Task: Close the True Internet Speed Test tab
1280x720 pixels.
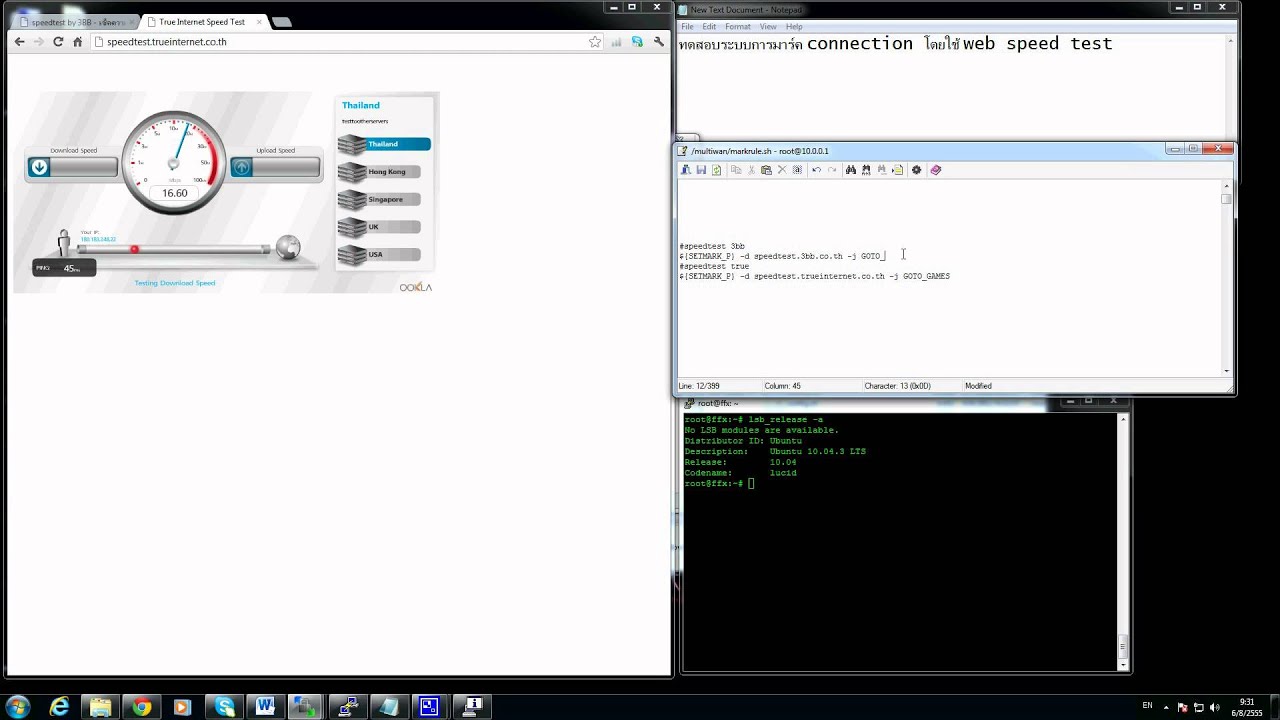Action: (x=257, y=21)
